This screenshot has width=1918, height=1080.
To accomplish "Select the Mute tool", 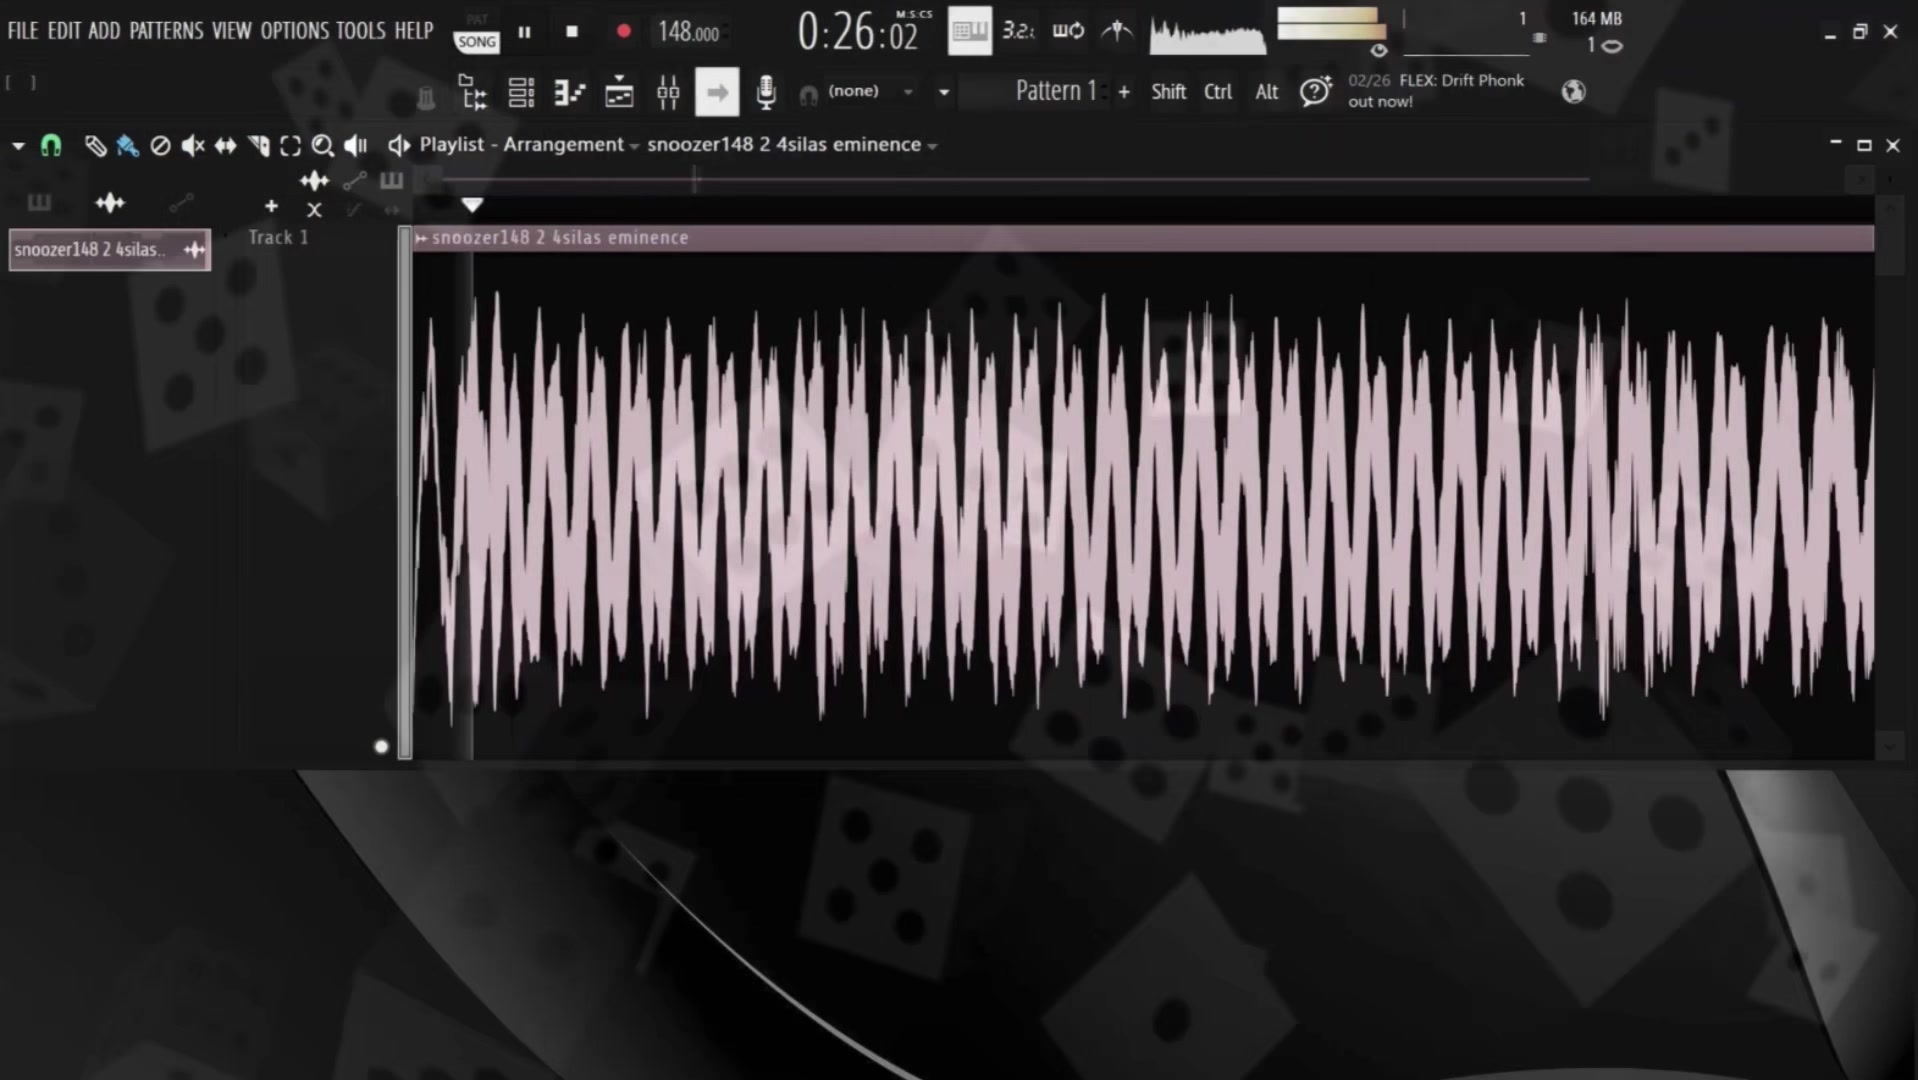I will point(193,146).
